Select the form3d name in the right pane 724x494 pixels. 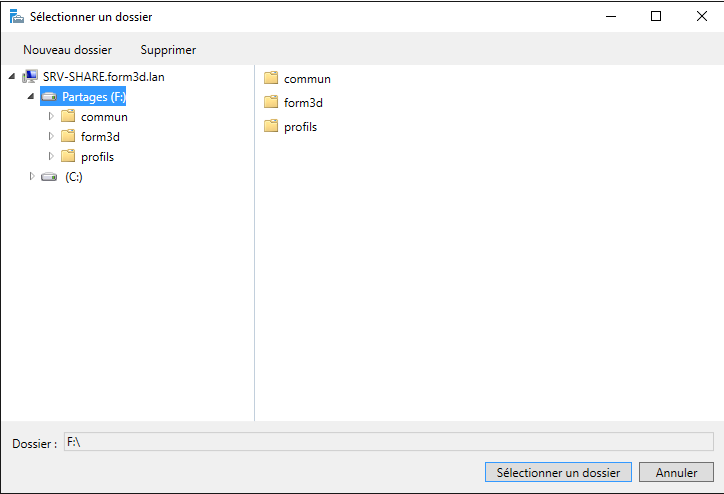click(x=303, y=102)
